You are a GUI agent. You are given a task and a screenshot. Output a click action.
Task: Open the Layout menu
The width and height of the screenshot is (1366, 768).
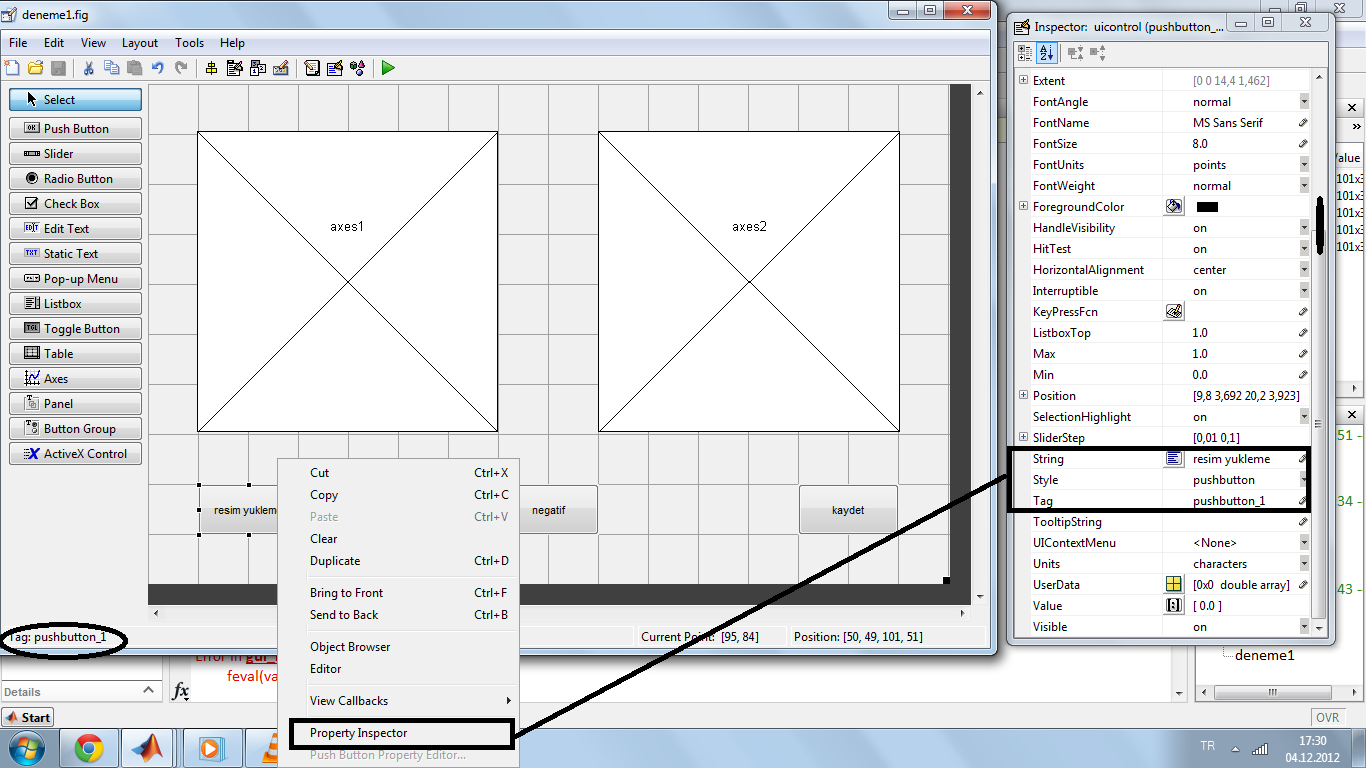tap(139, 43)
